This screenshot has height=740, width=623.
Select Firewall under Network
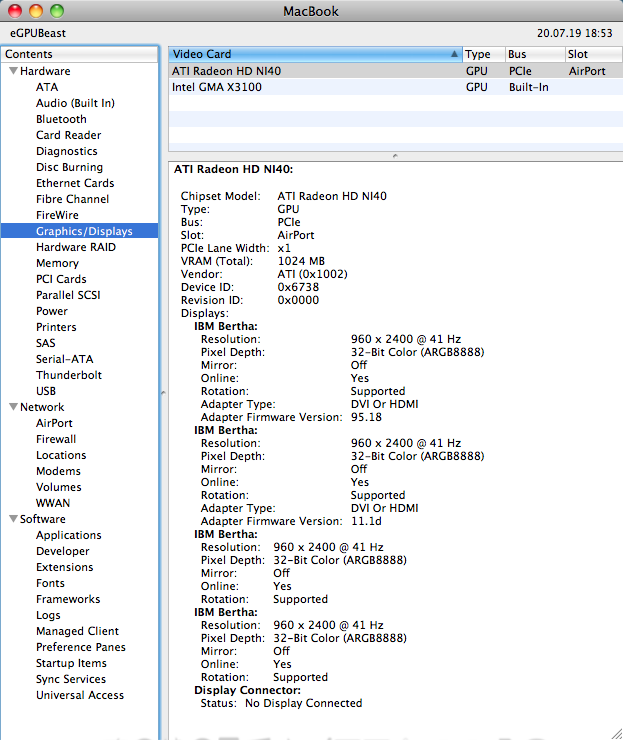pyautogui.click(x=56, y=439)
